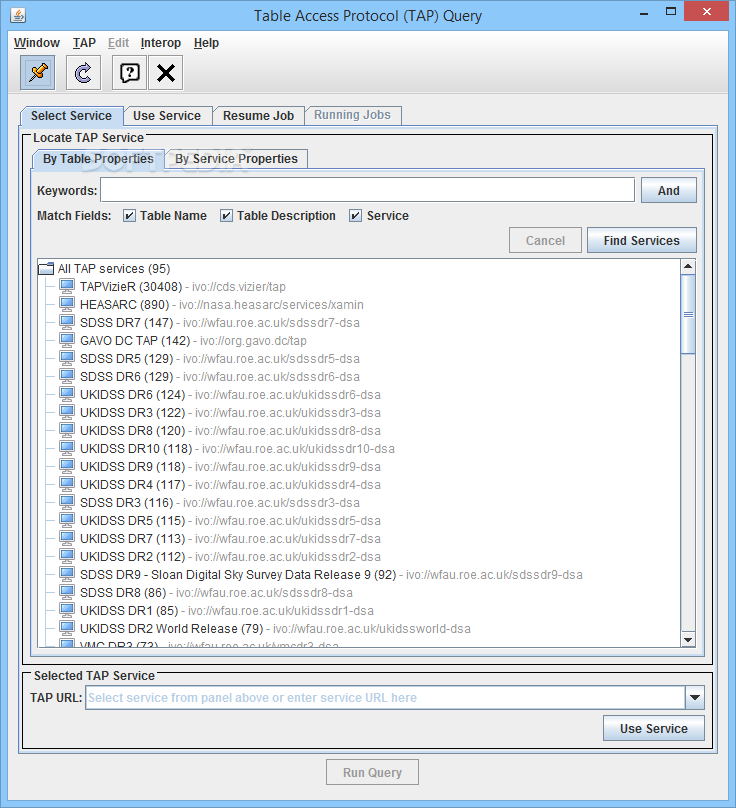Click into the Keywords input field
Image resolution: width=736 pixels, height=808 pixels.
click(x=367, y=190)
